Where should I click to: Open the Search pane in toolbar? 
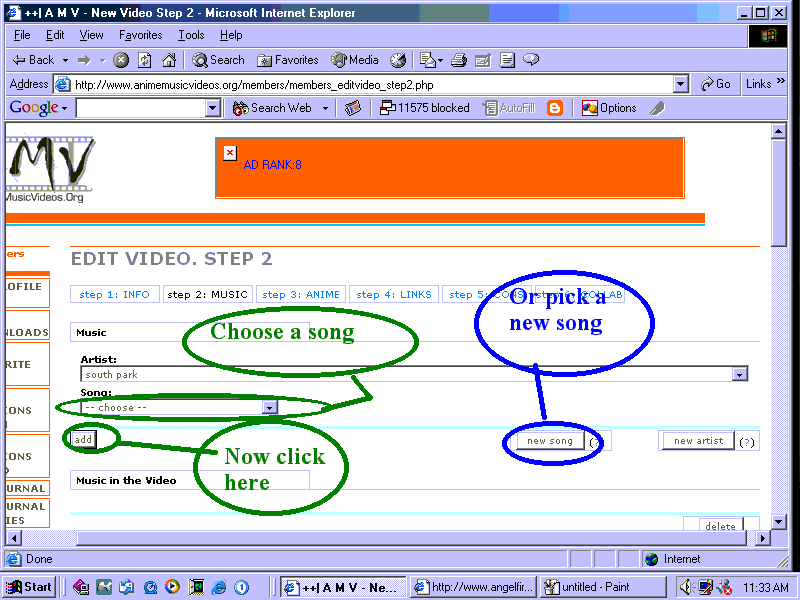pos(218,60)
